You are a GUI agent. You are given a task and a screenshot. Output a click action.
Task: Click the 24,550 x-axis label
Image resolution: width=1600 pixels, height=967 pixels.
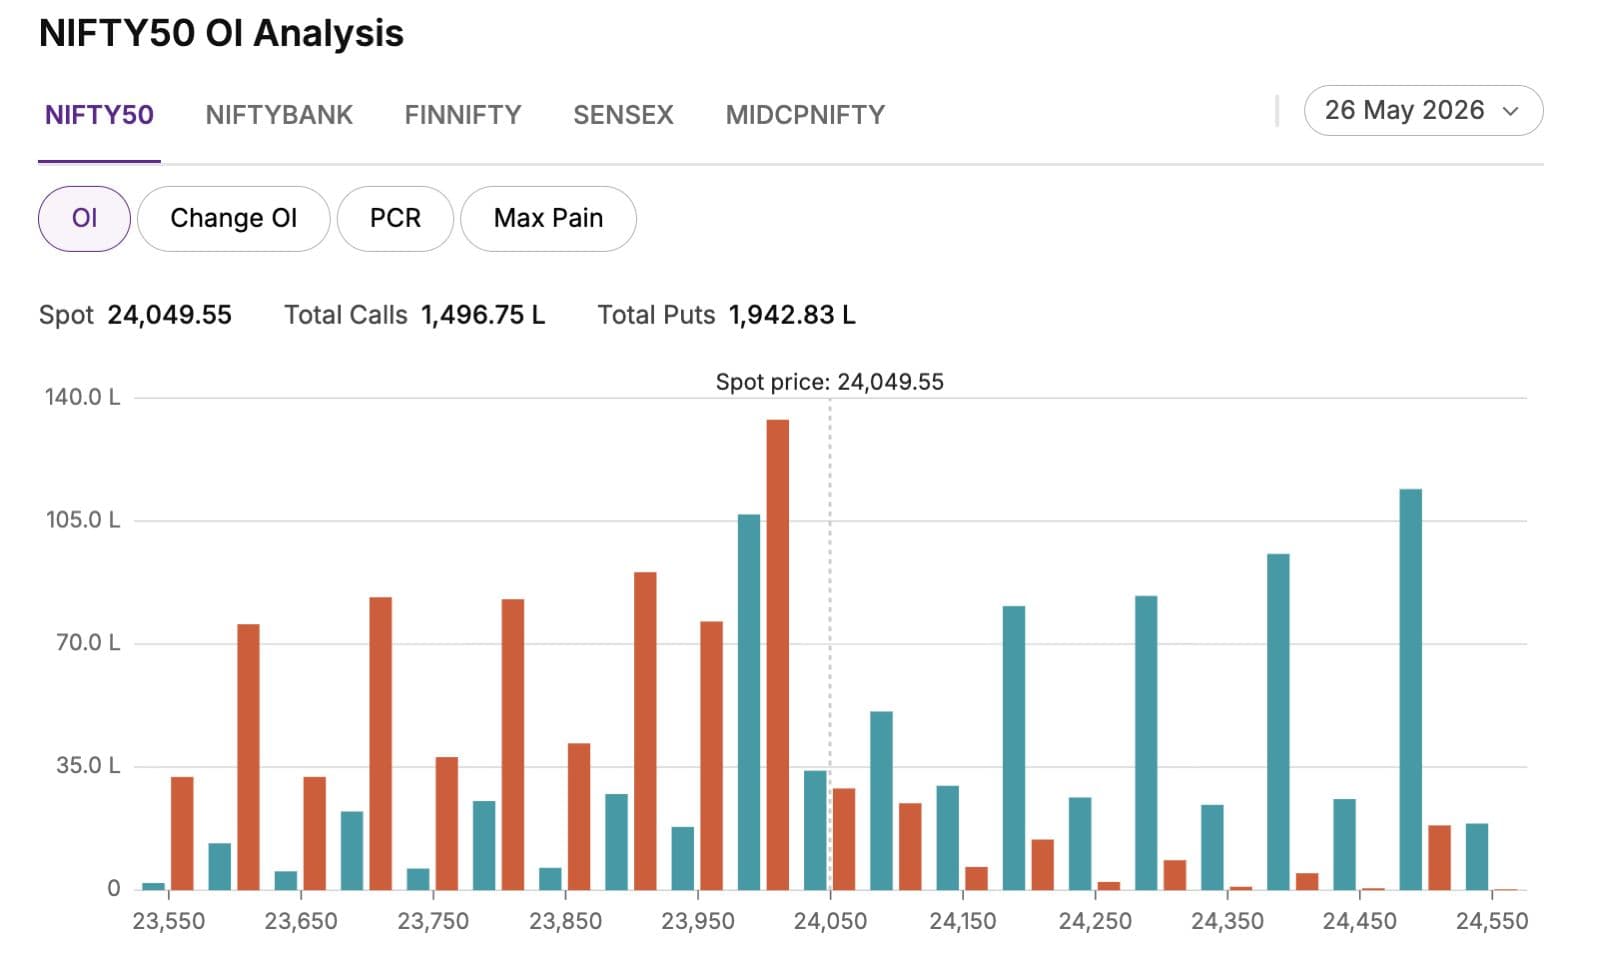click(x=1491, y=921)
